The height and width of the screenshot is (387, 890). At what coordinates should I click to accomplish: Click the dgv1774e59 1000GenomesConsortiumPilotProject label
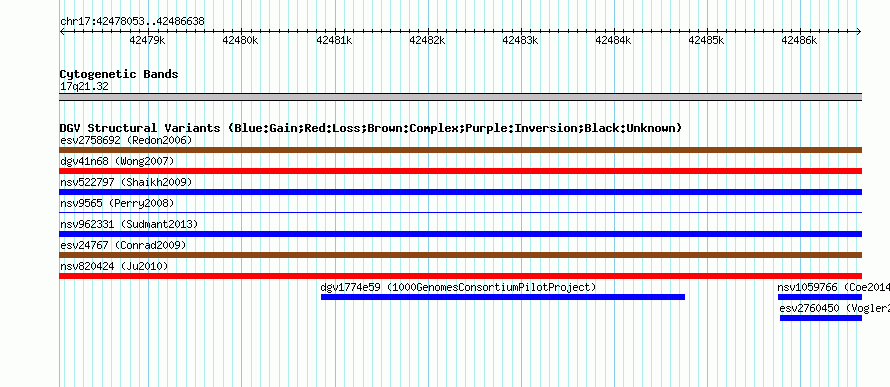[x=459, y=287]
